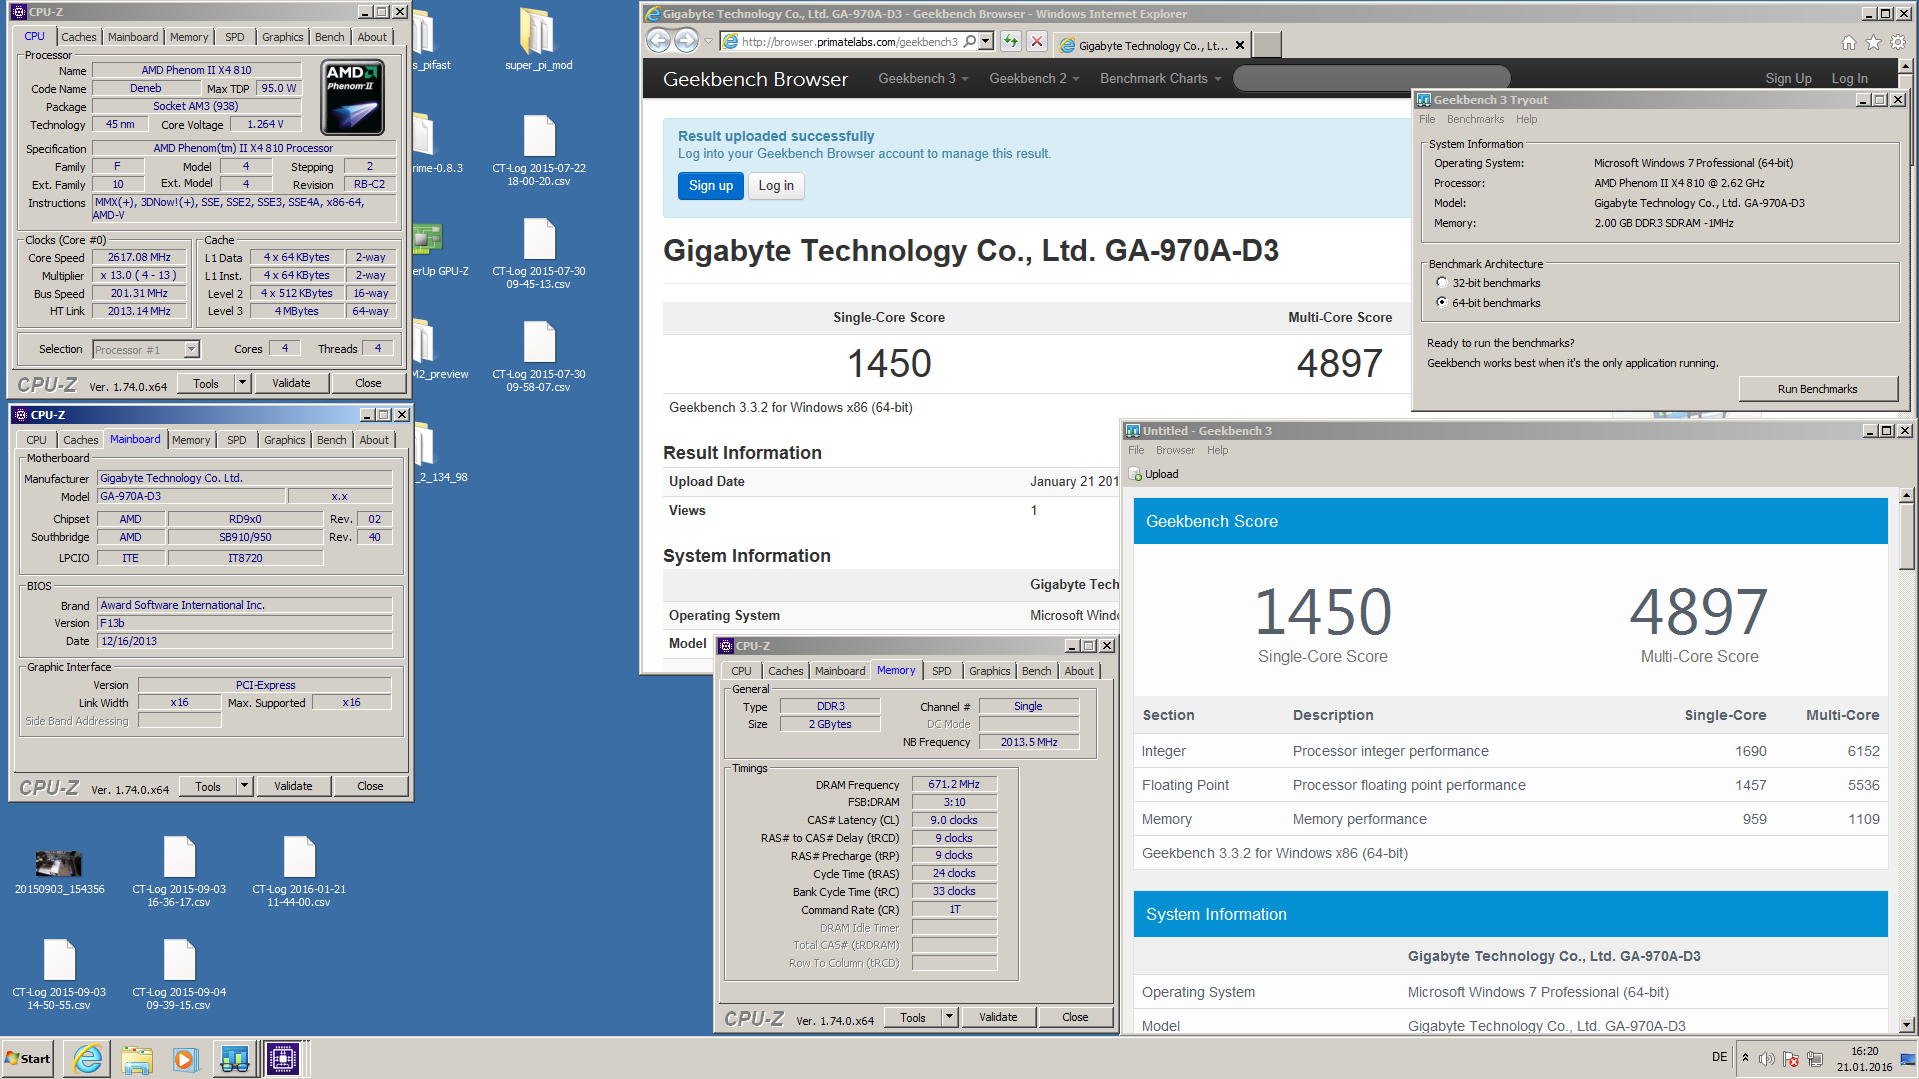Click Geekbench 3 results vertical scrollbar
Viewport: 1919px width, 1079px height.
click(1907, 760)
